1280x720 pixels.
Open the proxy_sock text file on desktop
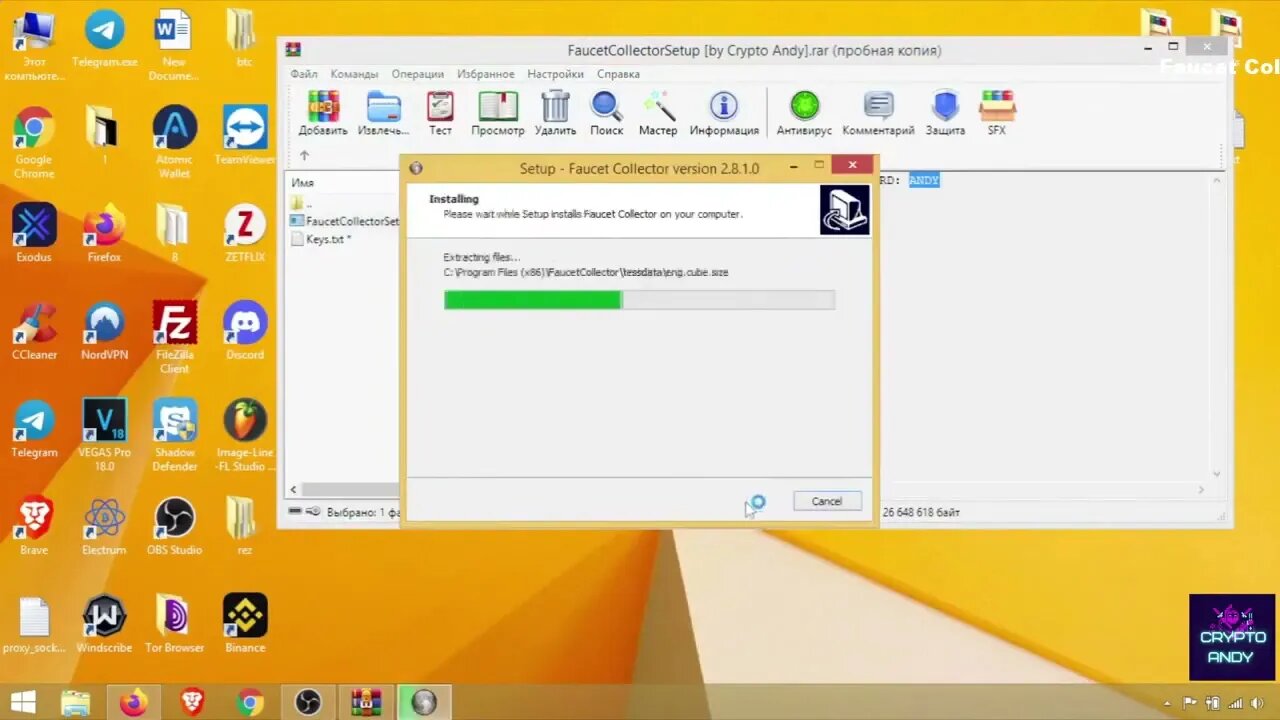(34, 624)
